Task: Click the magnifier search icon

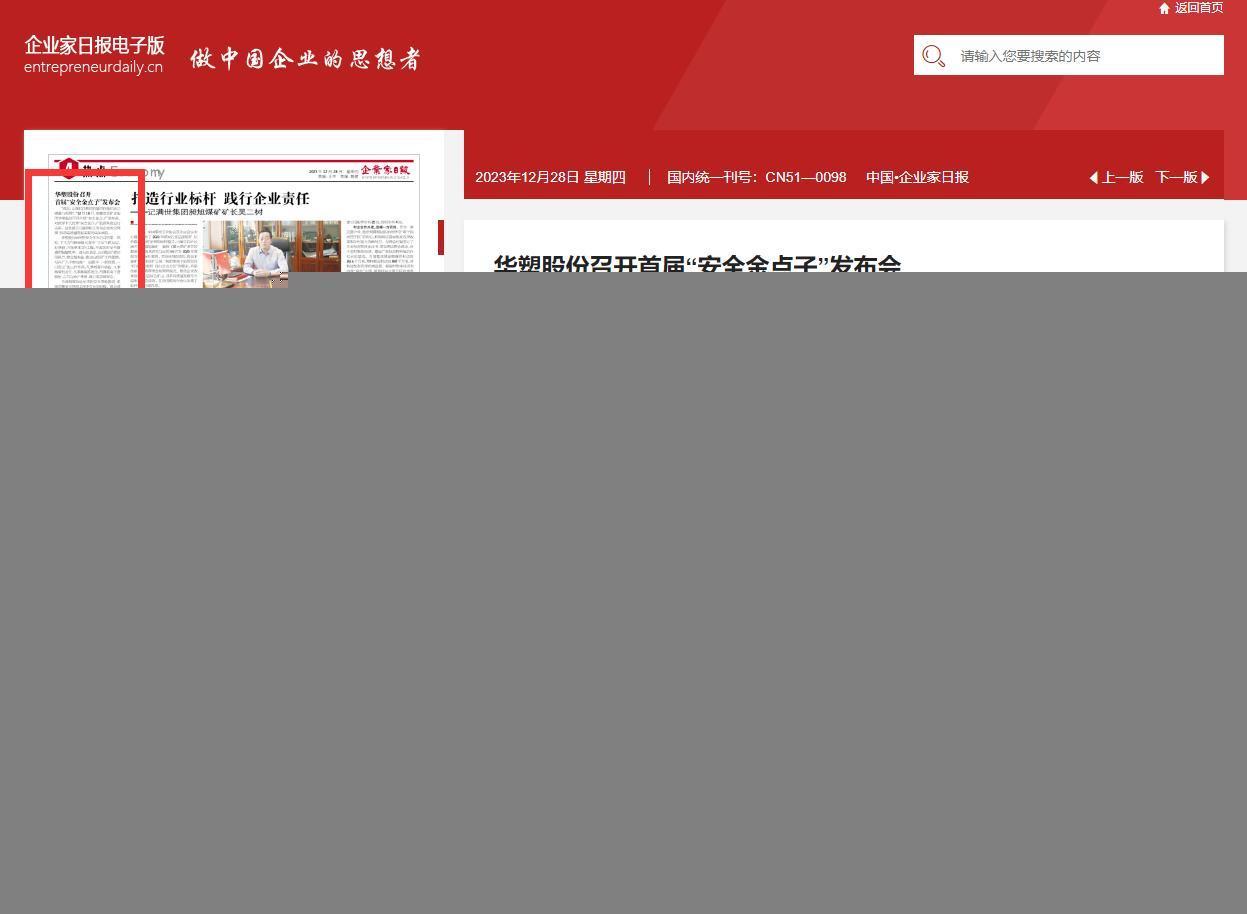Action: coord(934,56)
